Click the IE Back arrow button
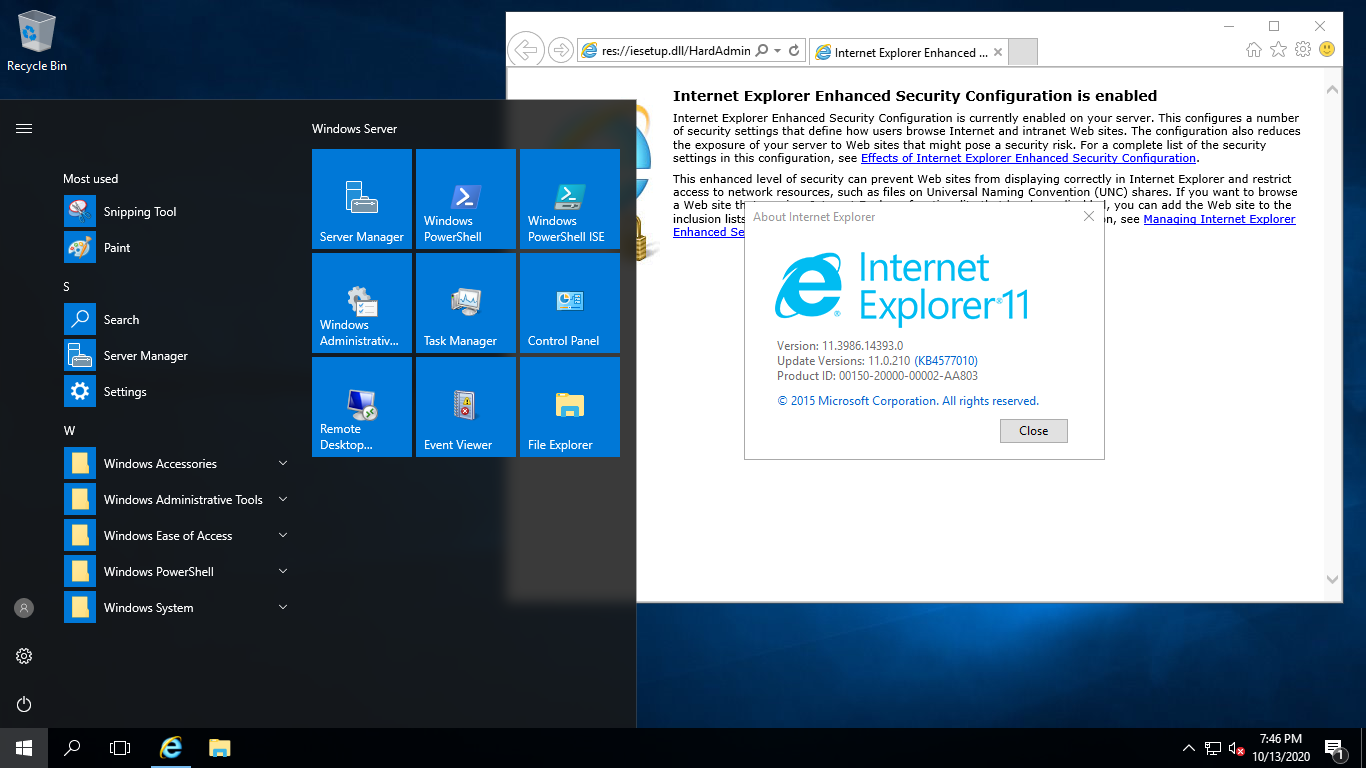Screen dimensions: 1366x768 tap(525, 49)
